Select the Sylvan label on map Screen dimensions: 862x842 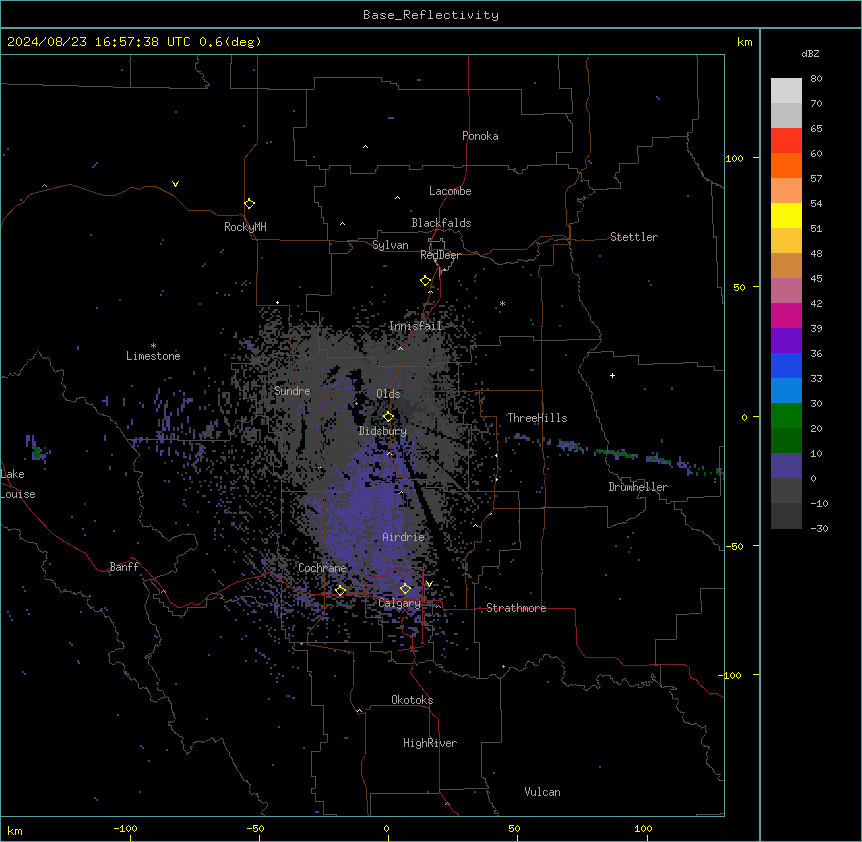tap(390, 245)
